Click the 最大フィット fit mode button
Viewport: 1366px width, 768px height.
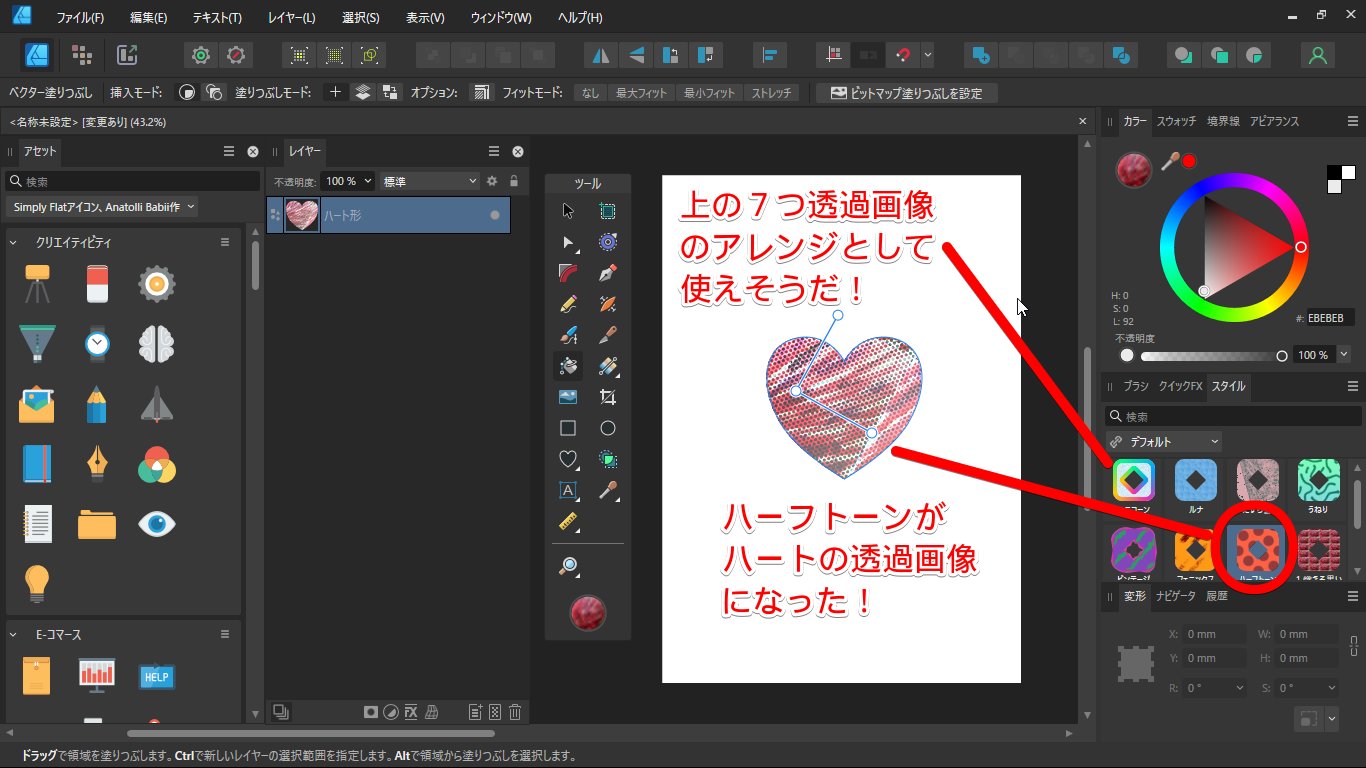coord(641,93)
